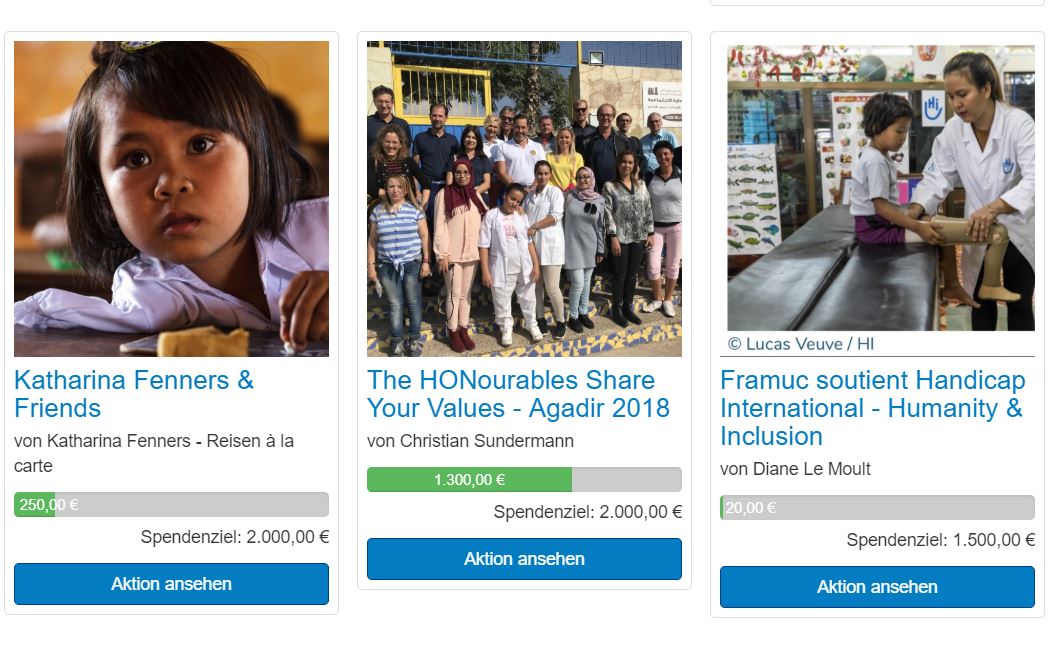The height and width of the screenshot is (663, 1060).
Task: Click the 250,00 € progress bar
Action: pos(172,505)
